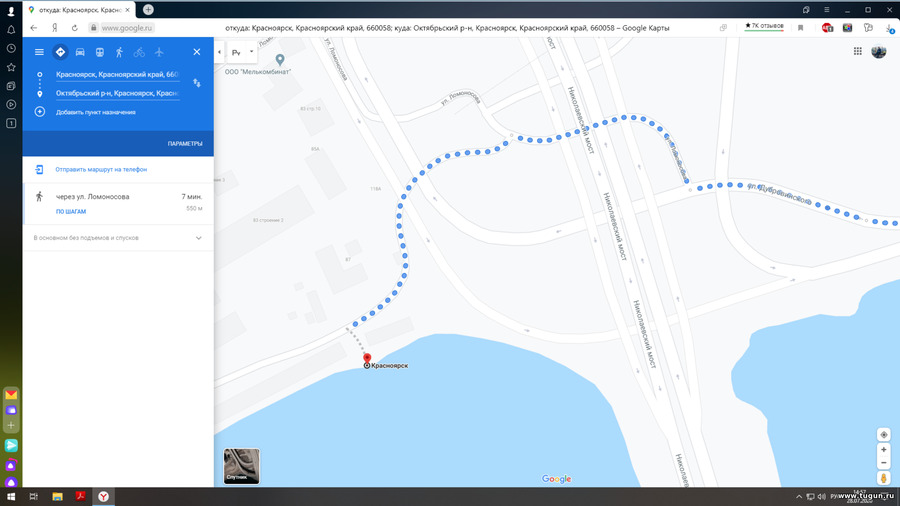The image size is (900, 506).
Task: Switch to Спутник satellite view thumbnail
Action: point(242,466)
